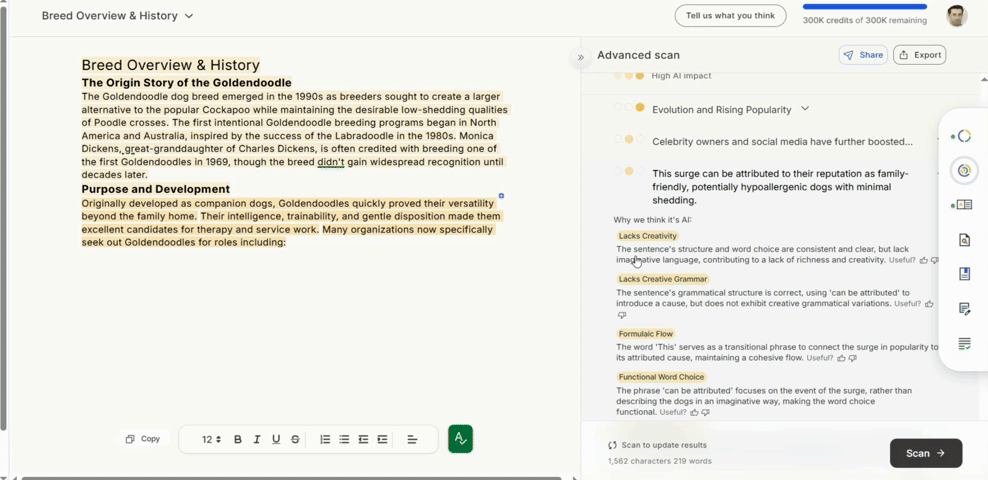Give thumbs up to Functional Word Choice explanation
This screenshot has height=480, width=988.
[694, 413]
